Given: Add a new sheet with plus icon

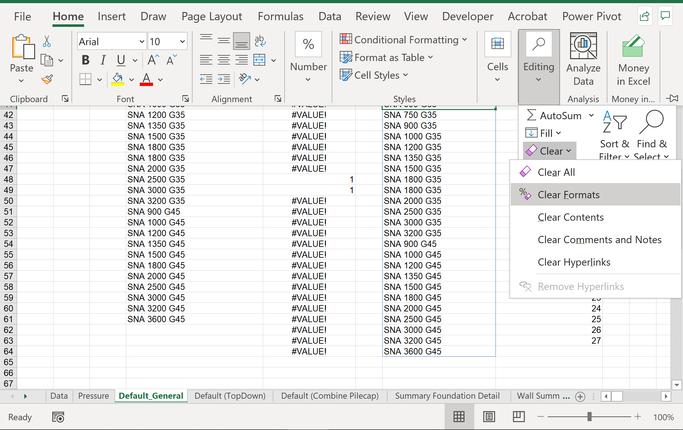Looking at the screenshot, I should [x=580, y=396].
